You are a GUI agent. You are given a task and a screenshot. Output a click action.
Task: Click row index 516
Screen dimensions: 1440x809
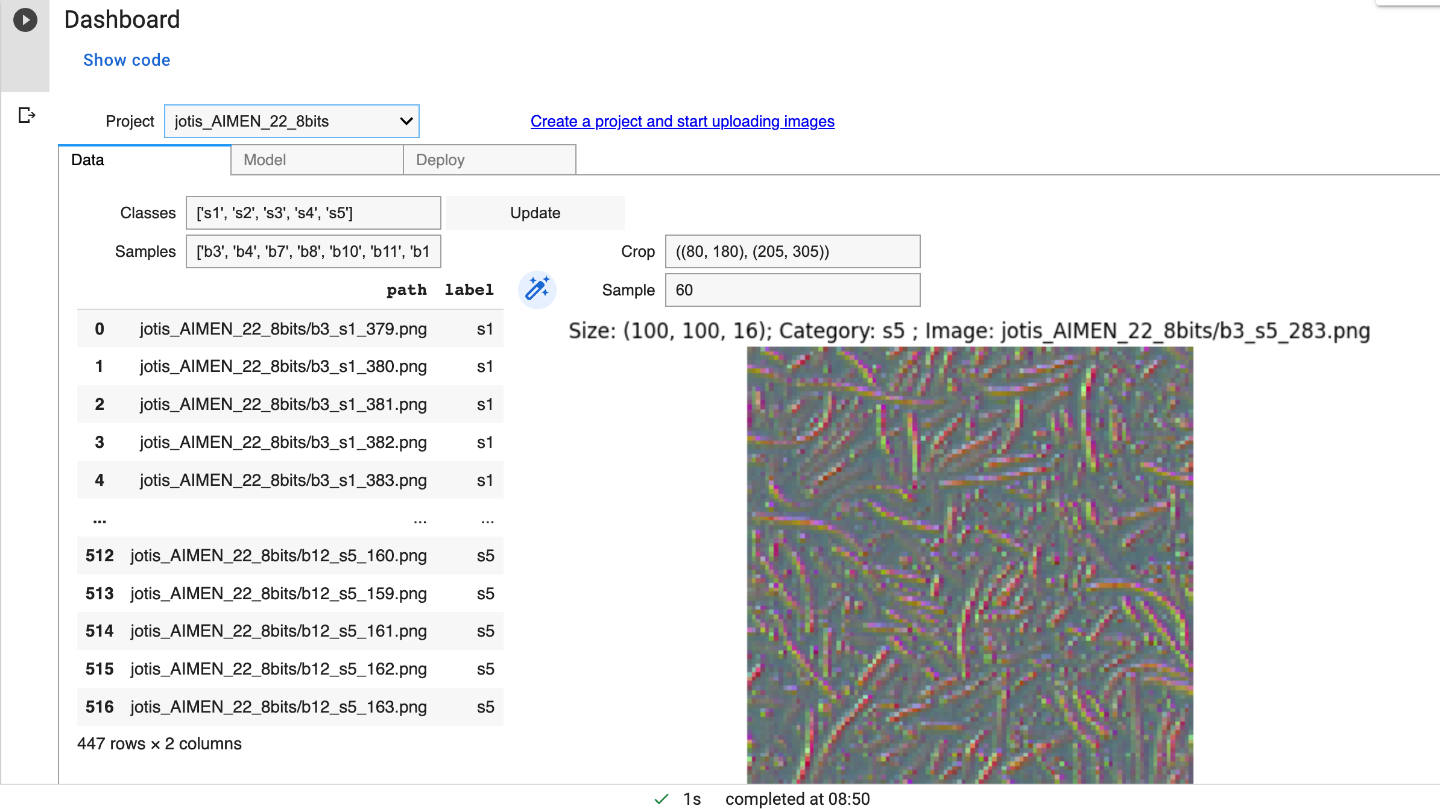point(100,708)
